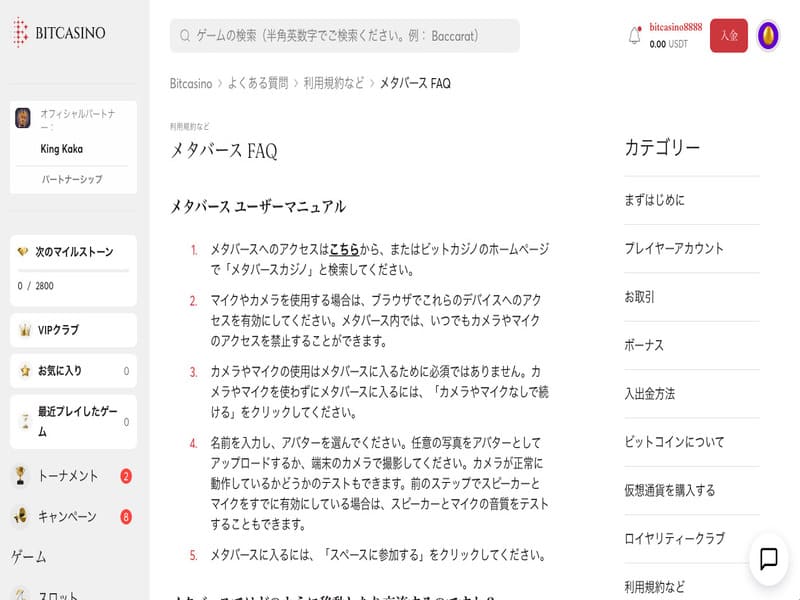Select プレイヤーアカウント category
This screenshot has height=600, width=800.
tap(673, 248)
